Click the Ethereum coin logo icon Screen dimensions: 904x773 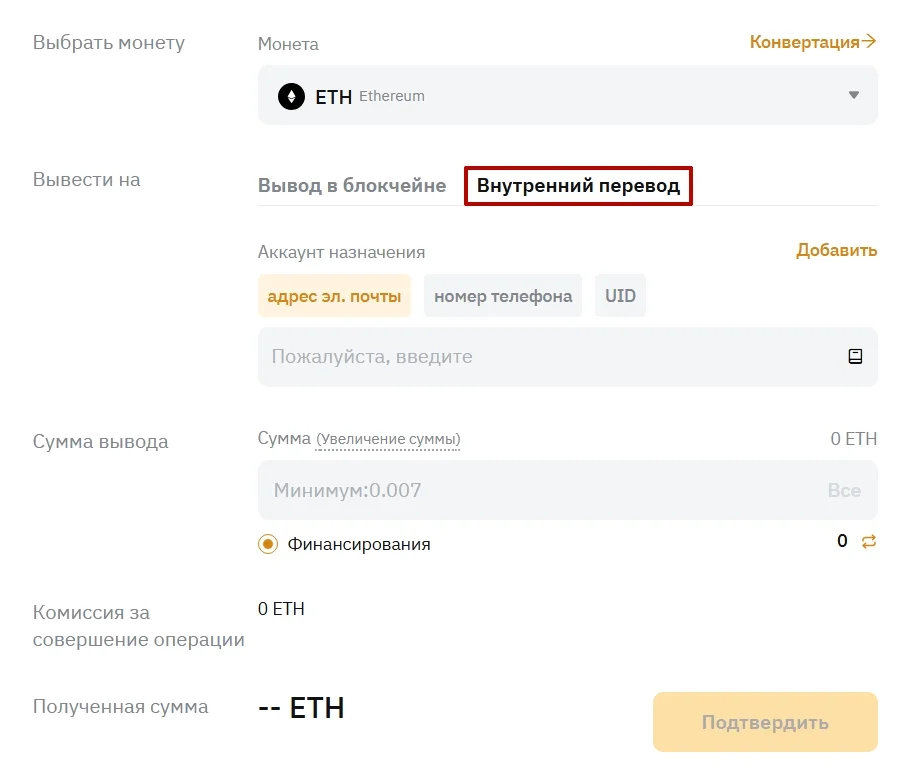[x=291, y=97]
